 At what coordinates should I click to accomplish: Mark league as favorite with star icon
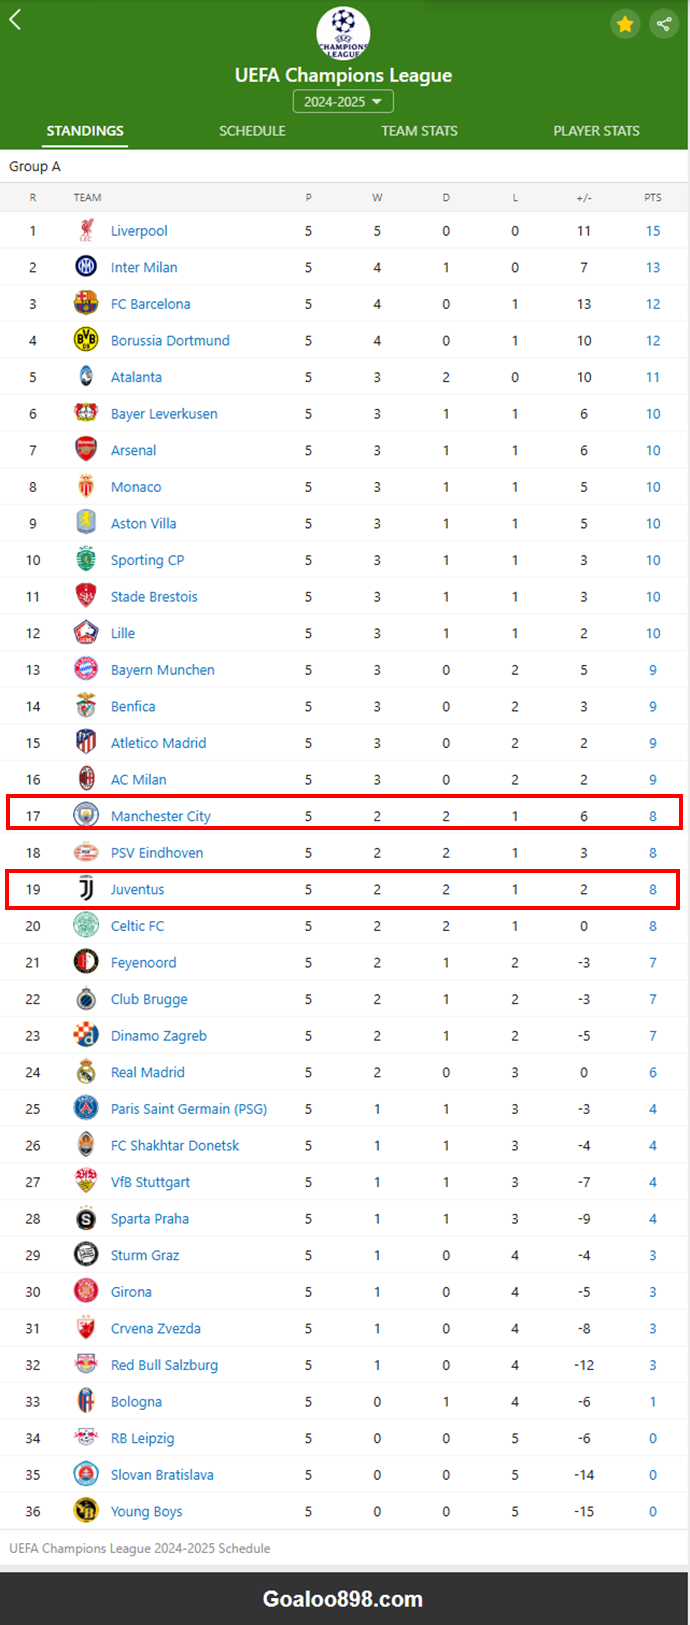pos(625,24)
